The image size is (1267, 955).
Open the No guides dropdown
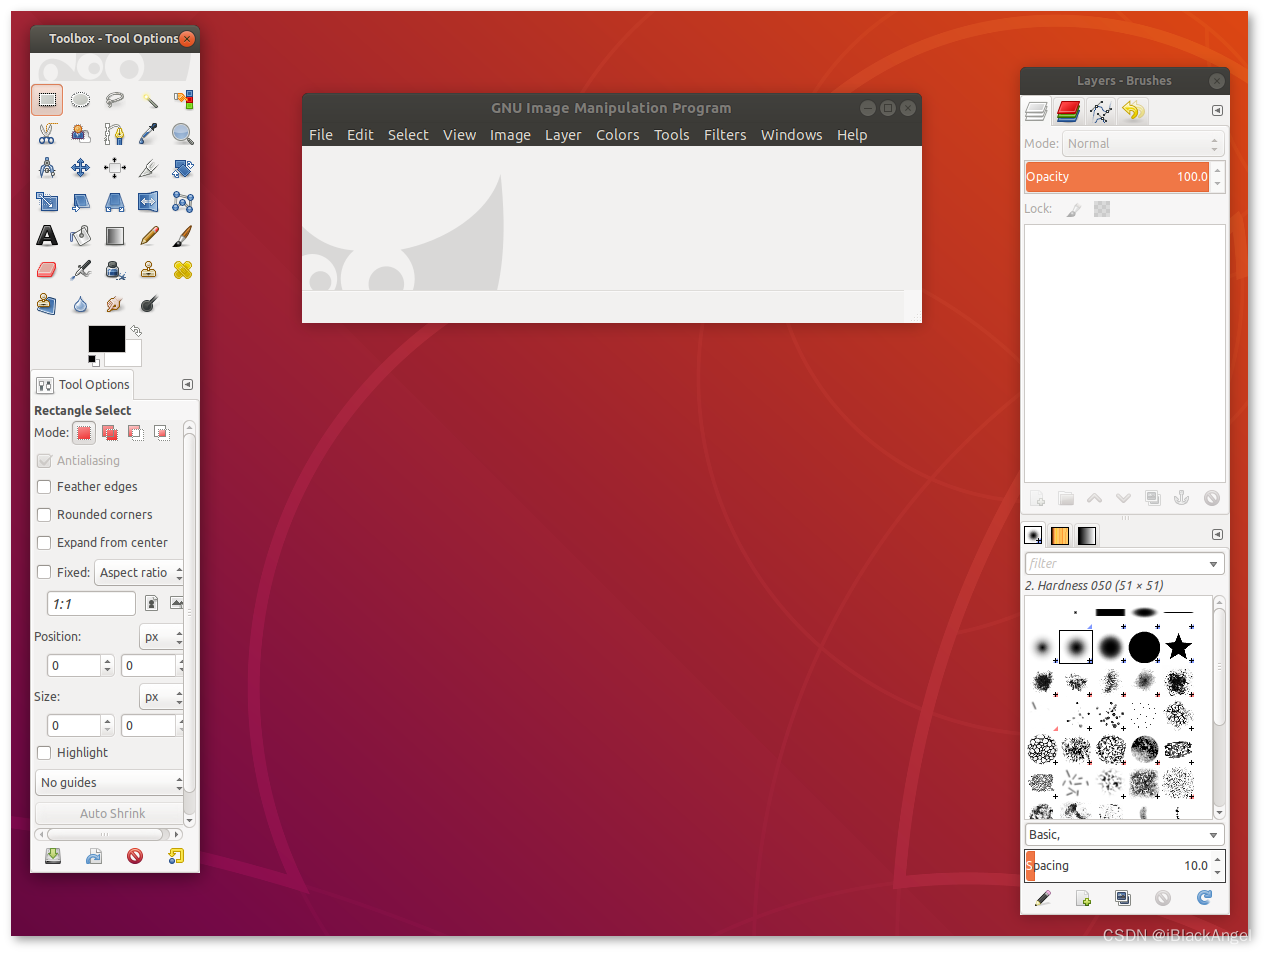click(110, 783)
